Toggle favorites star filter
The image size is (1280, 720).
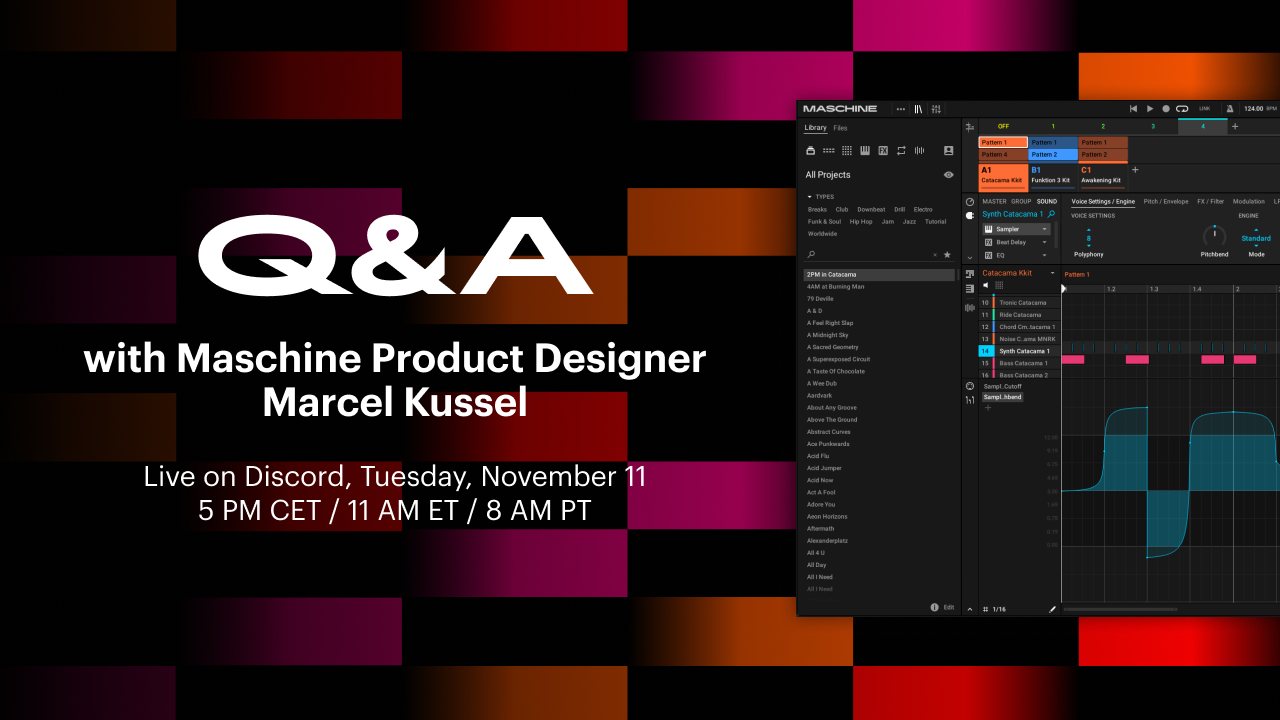[948, 255]
